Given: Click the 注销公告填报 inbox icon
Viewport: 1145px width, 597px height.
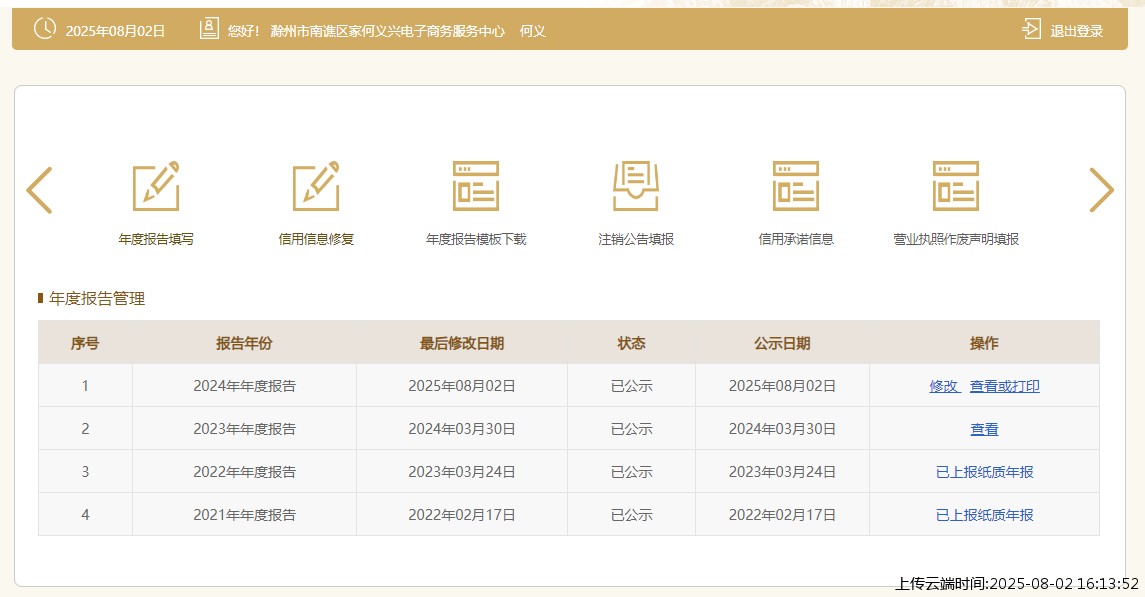Looking at the screenshot, I should click(636, 186).
